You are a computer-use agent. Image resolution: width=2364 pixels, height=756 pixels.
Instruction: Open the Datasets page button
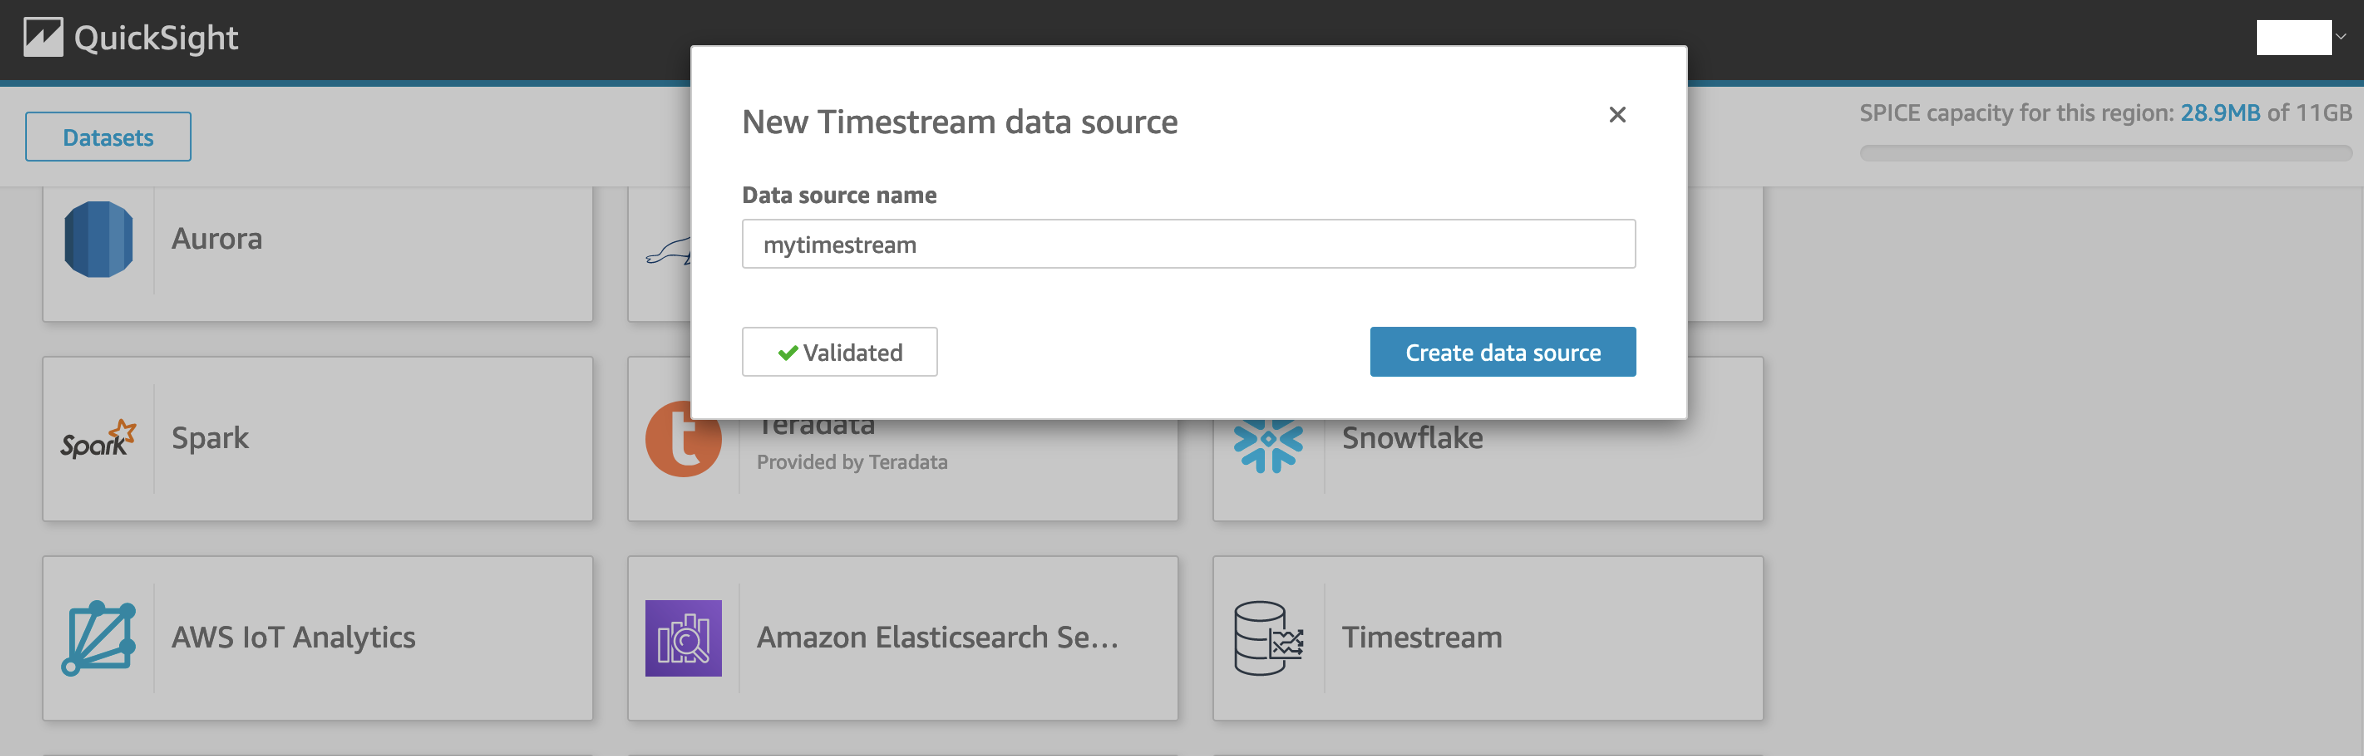[108, 137]
